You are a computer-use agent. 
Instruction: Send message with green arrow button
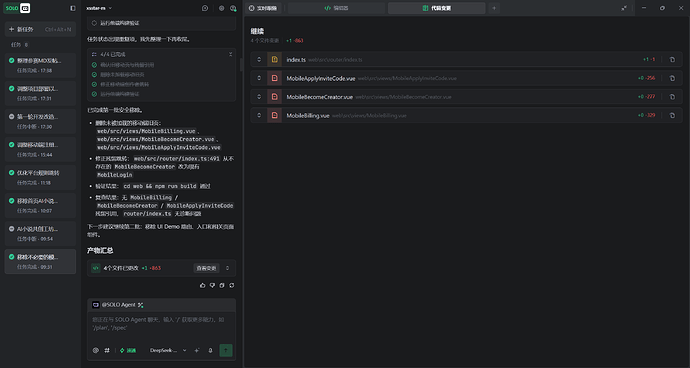(226, 350)
